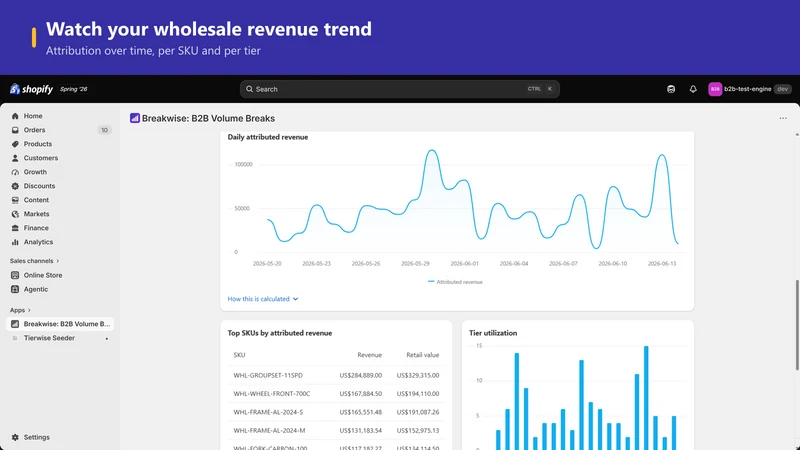Open Finance in sidebar
Image resolution: width=800 pixels, height=450 pixels.
[x=36, y=228]
